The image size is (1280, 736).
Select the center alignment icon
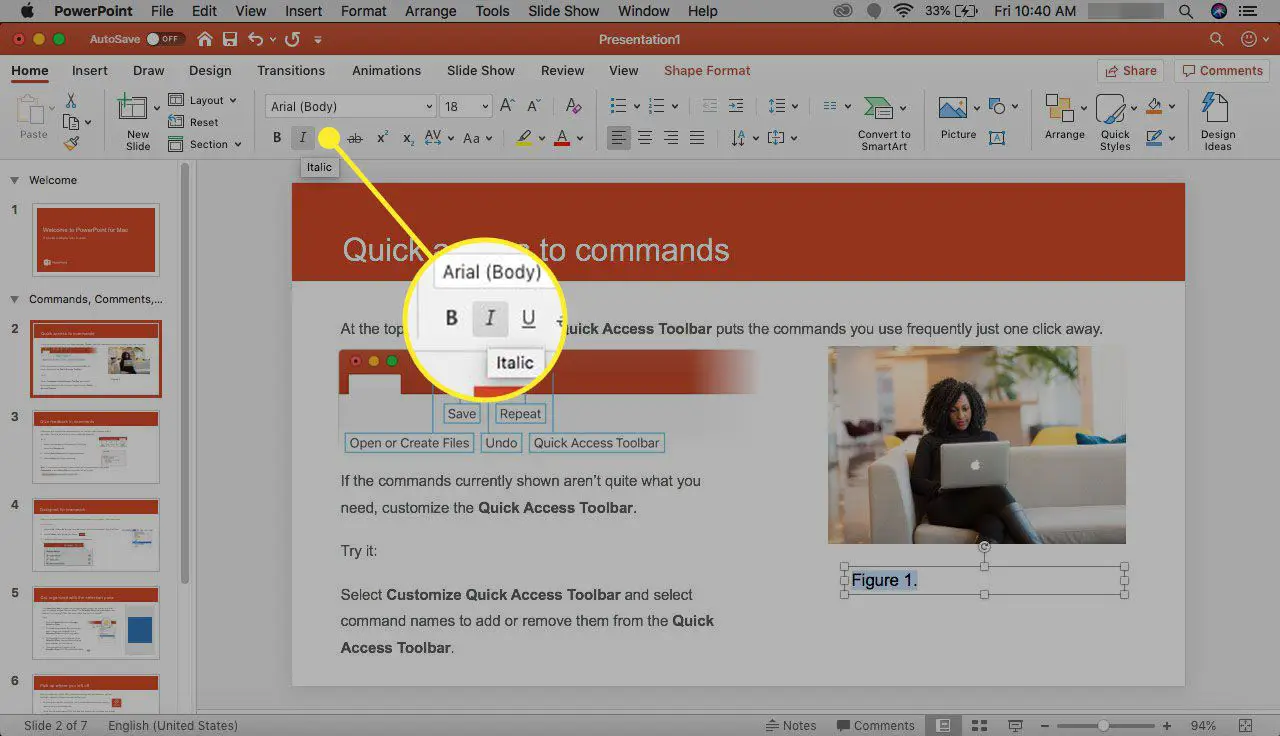click(x=645, y=137)
